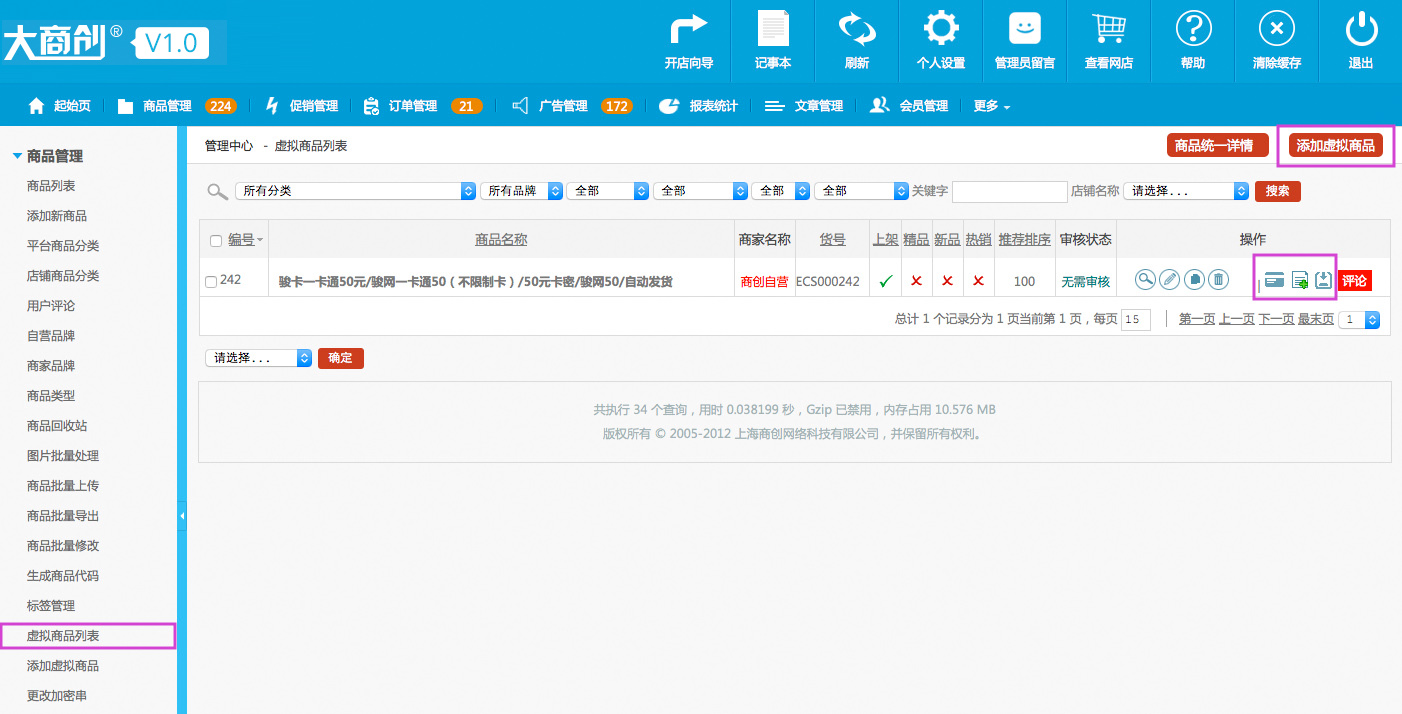
Task: Open 图片批量处理 in the sidebar
Action: tap(63, 456)
